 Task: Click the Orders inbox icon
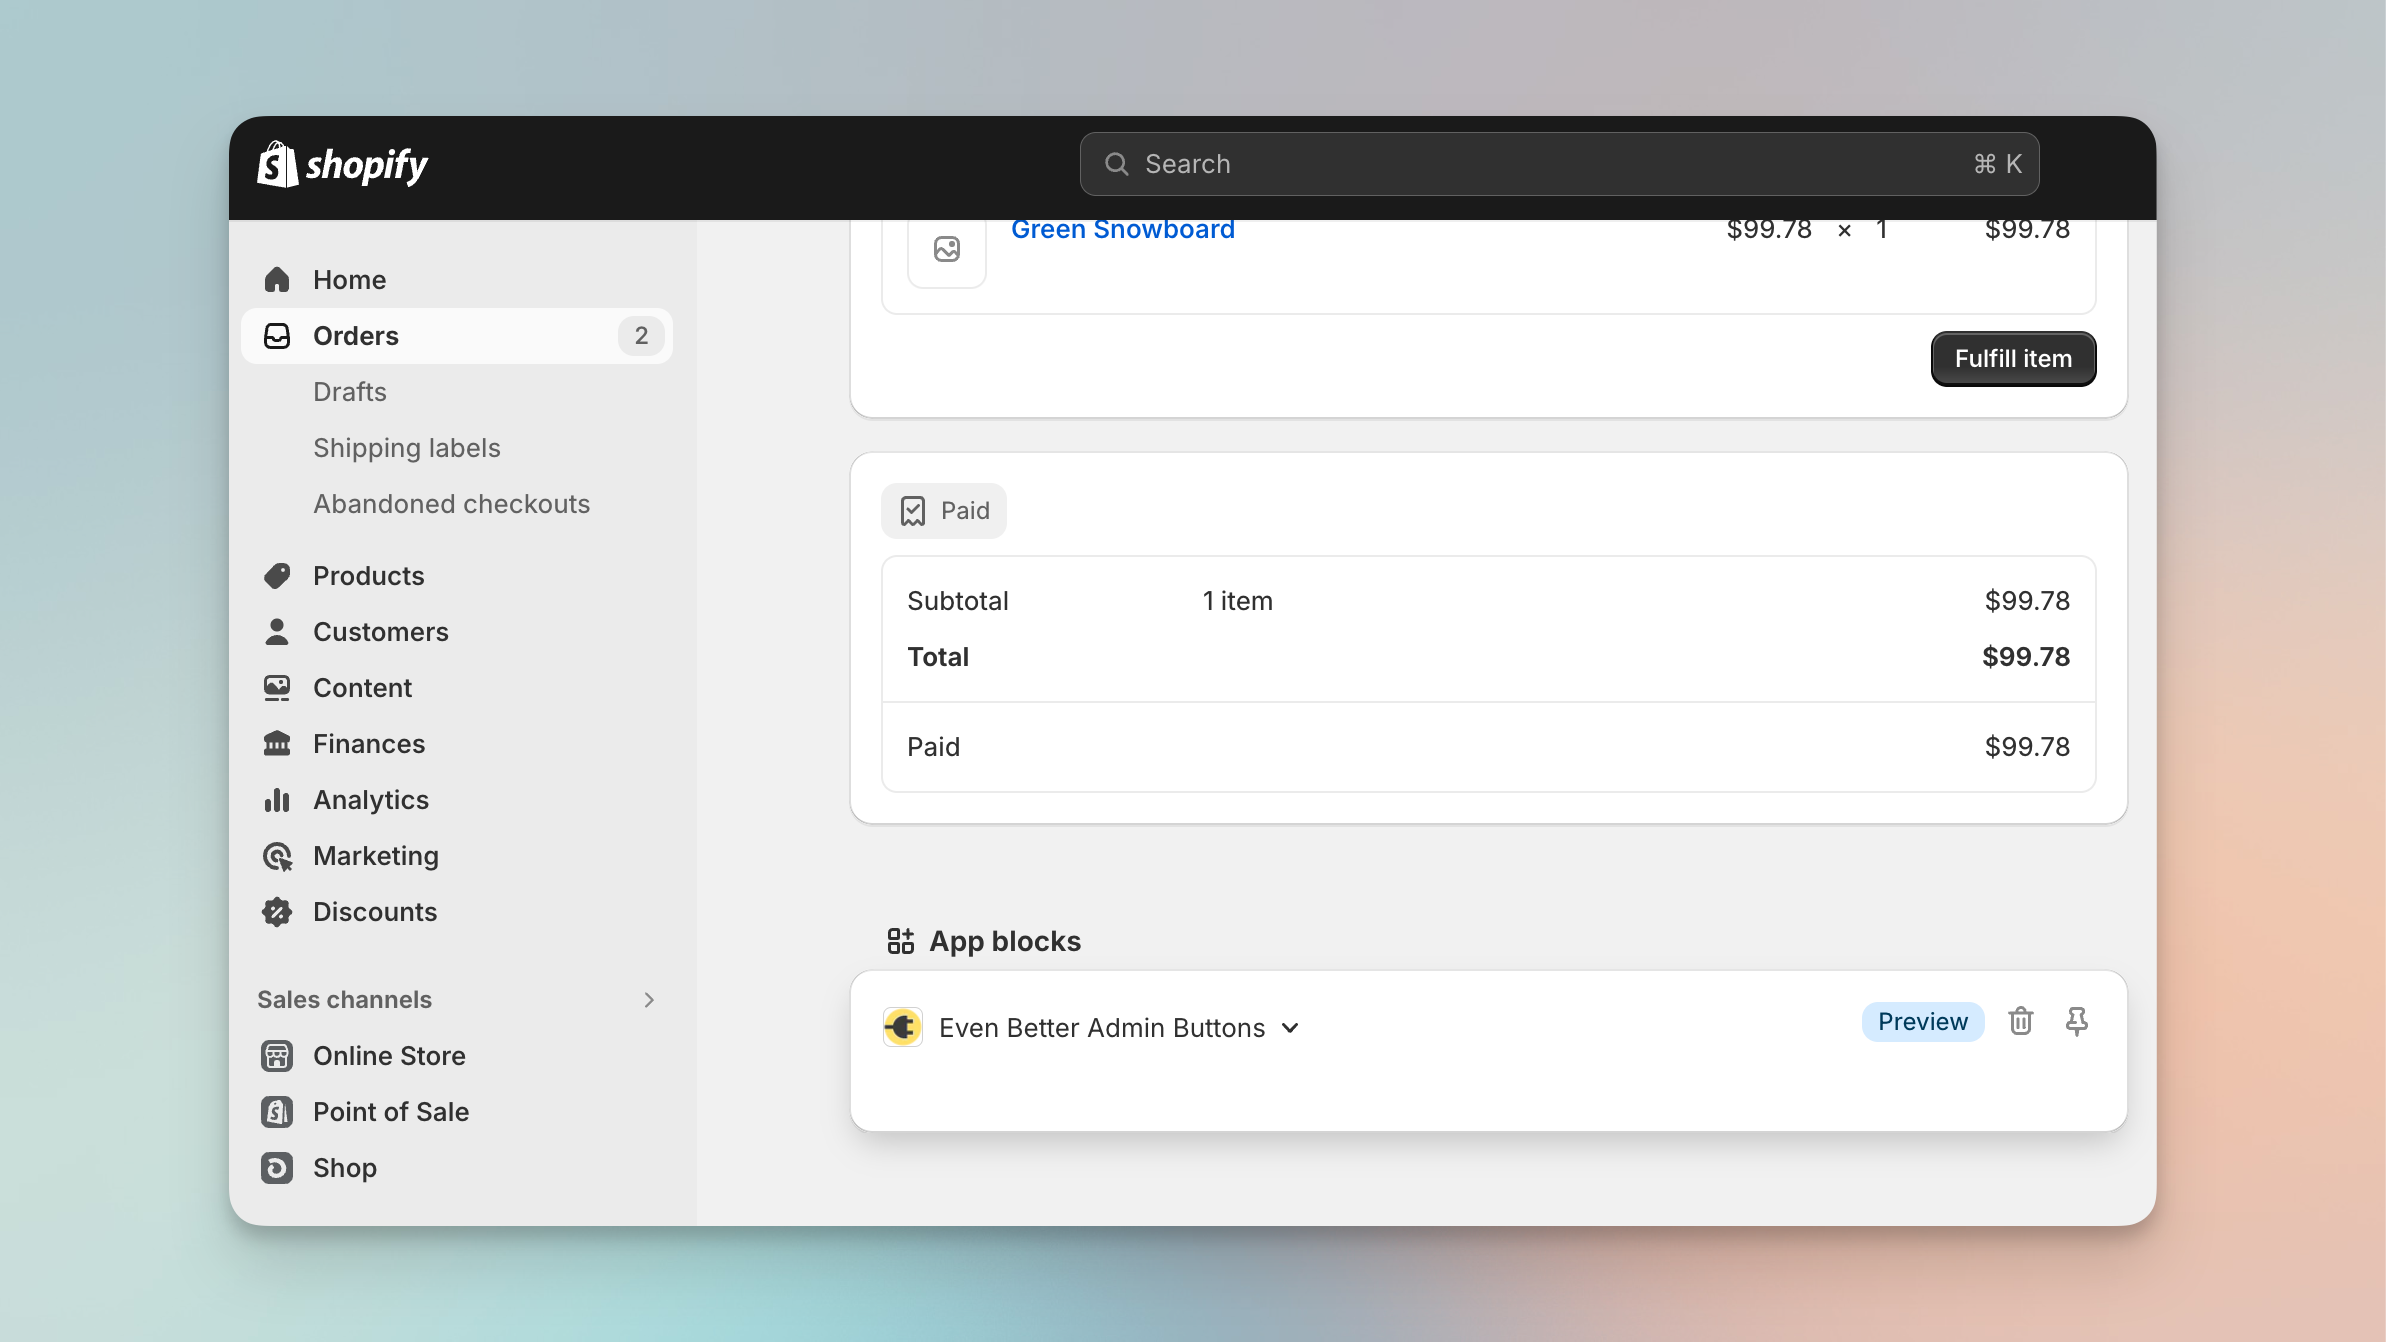tap(277, 336)
